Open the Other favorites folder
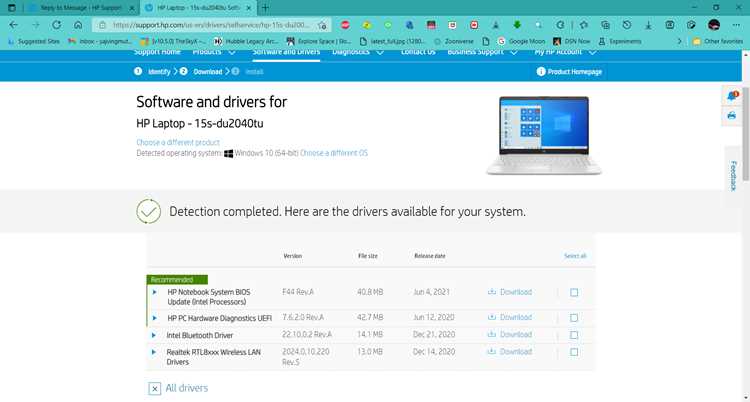This screenshot has width=750, height=402. [717, 42]
